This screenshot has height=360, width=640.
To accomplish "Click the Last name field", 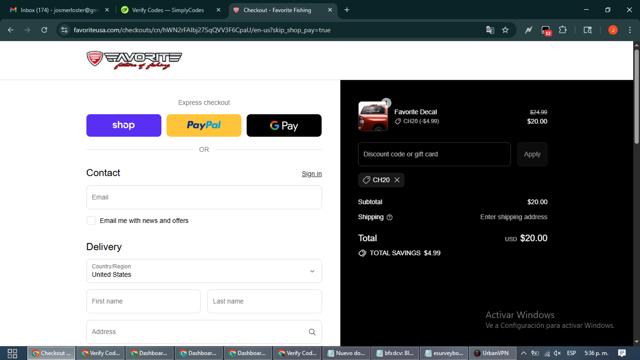I will tap(264, 301).
